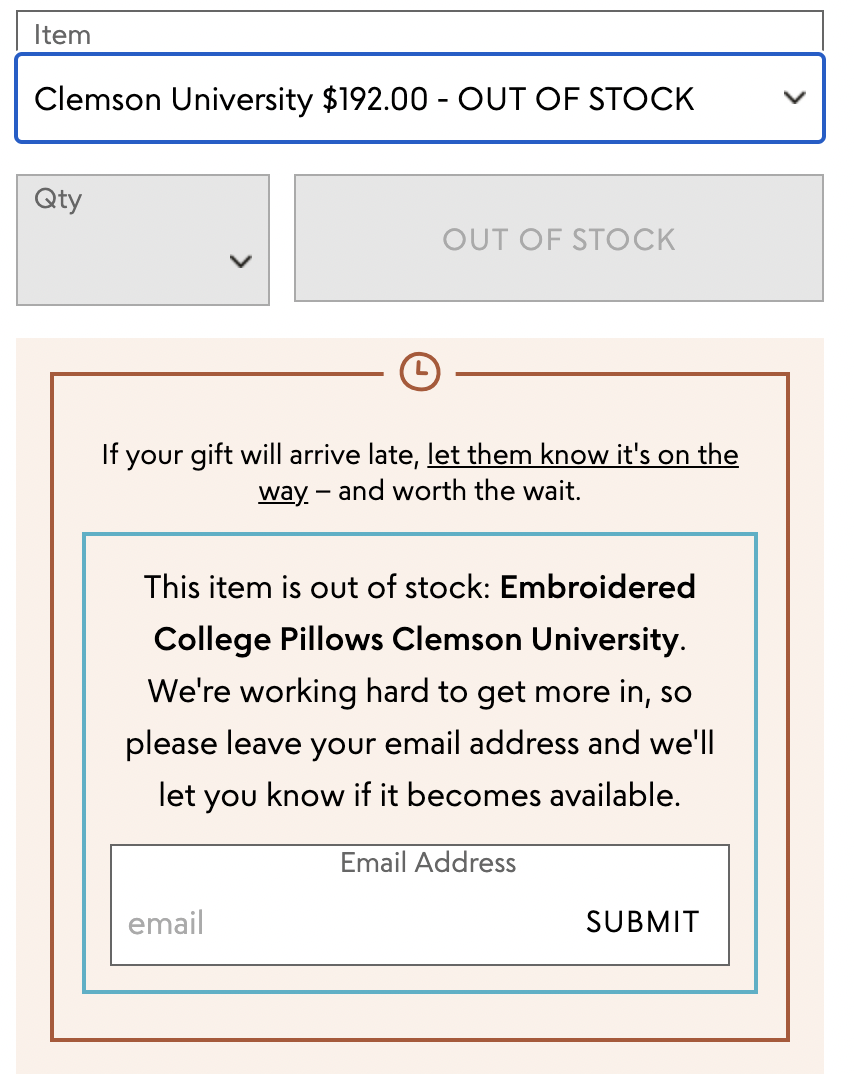Screen dimensions: 854x1074
Task: Click the "This item is out of stock" text
Action: pyautogui.click(x=317, y=588)
